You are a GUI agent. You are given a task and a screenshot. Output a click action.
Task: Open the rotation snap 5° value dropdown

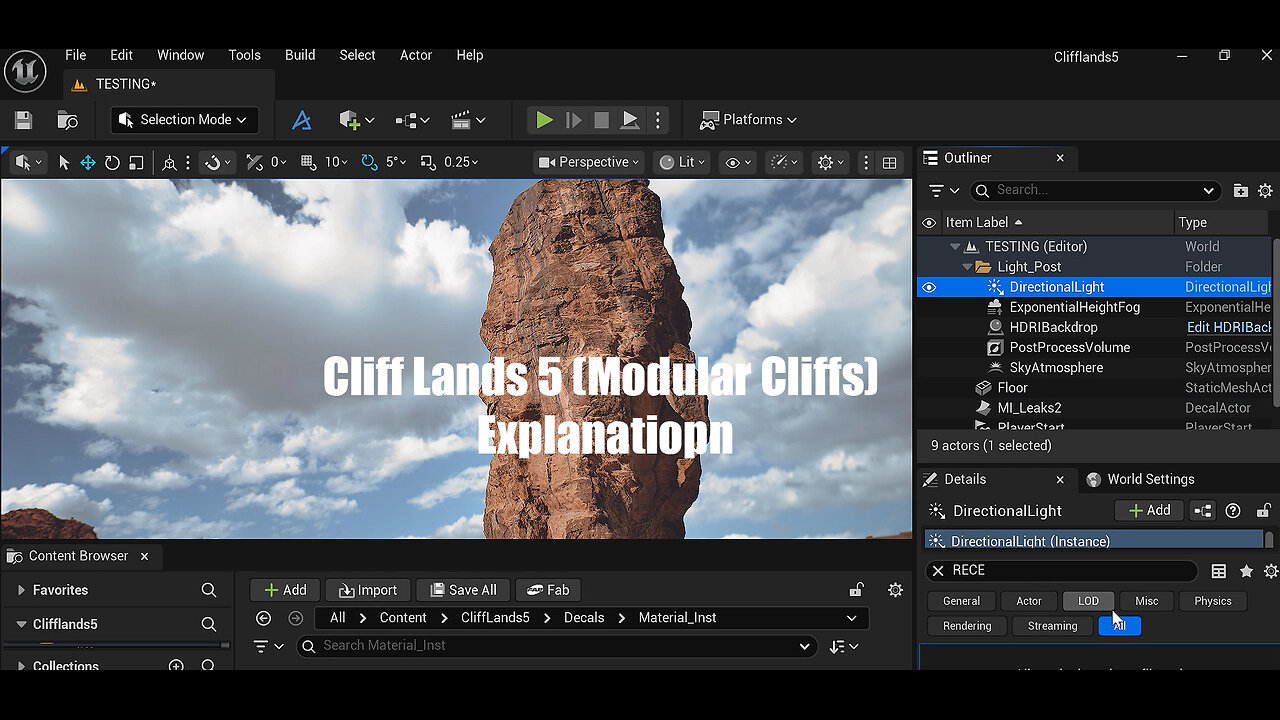pyautogui.click(x=396, y=162)
